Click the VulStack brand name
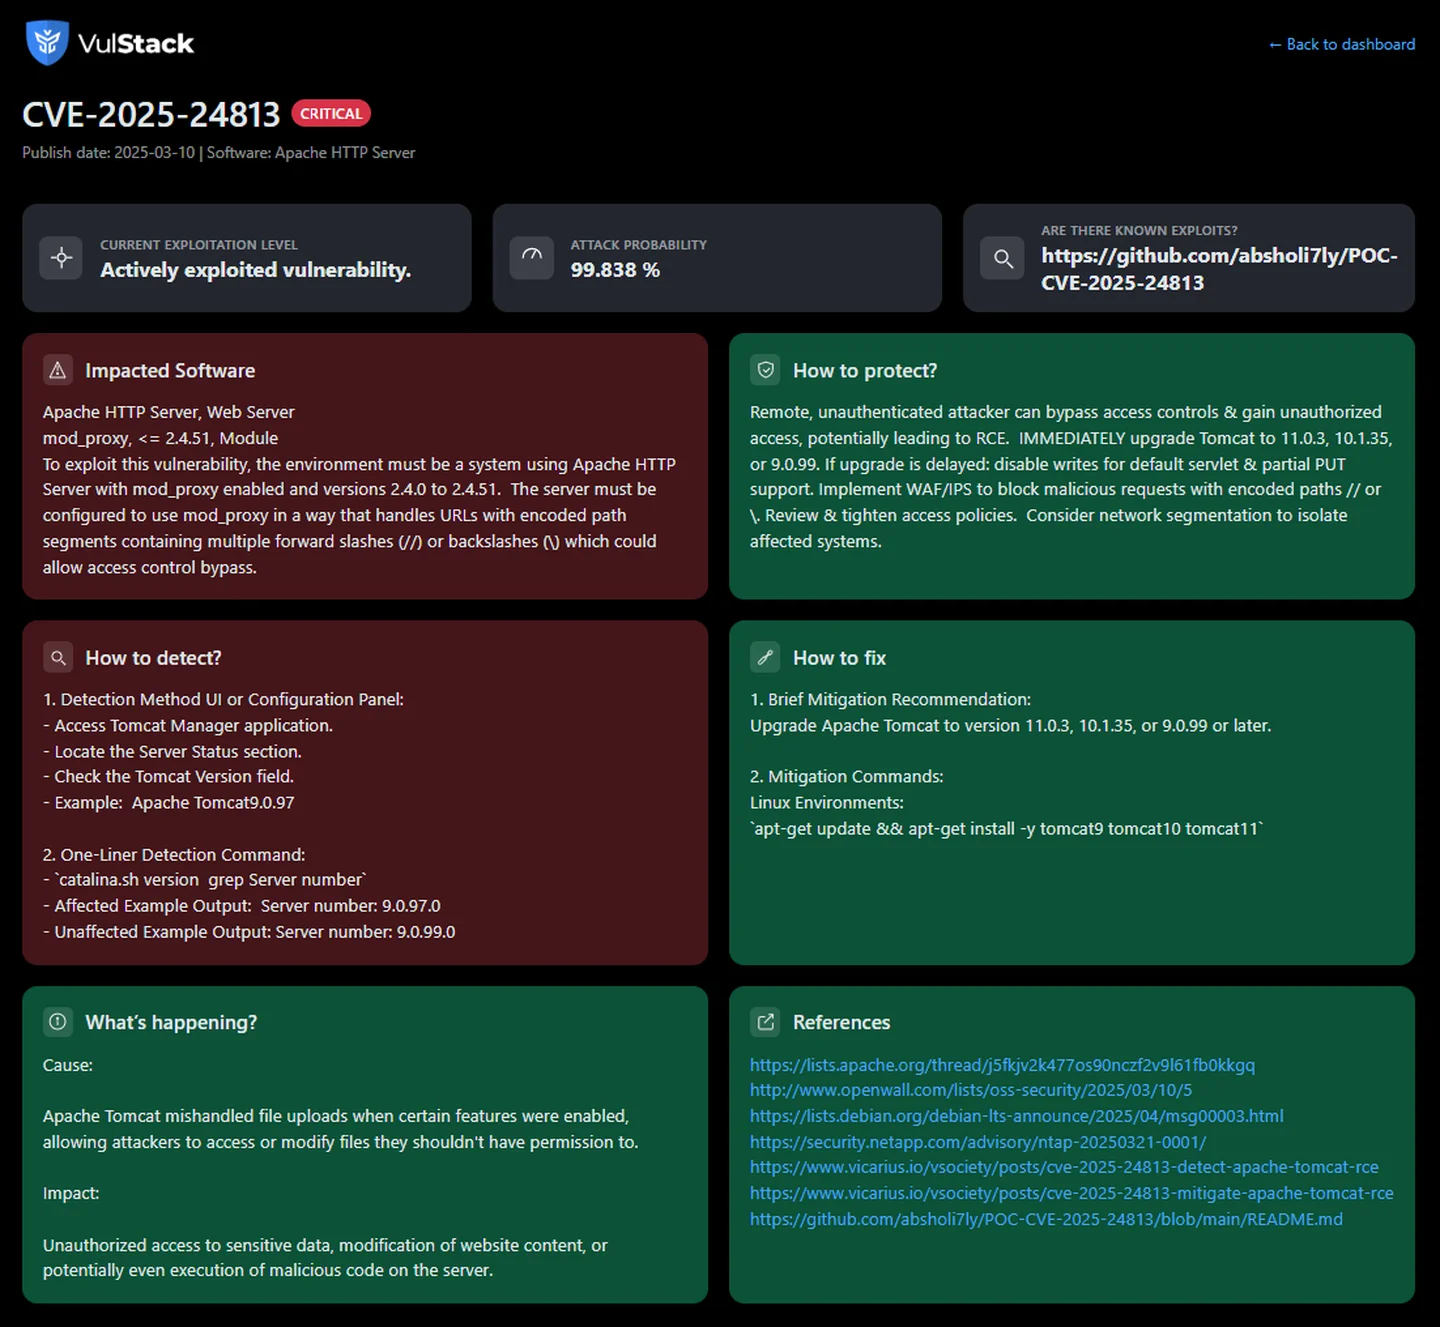Image resolution: width=1440 pixels, height=1327 pixels. tap(135, 44)
